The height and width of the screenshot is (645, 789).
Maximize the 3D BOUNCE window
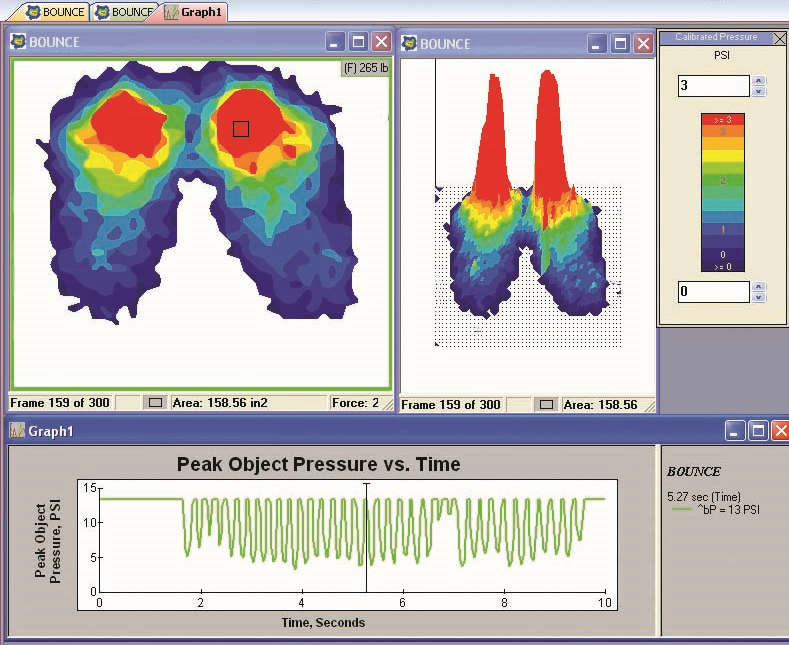tap(620, 44)
